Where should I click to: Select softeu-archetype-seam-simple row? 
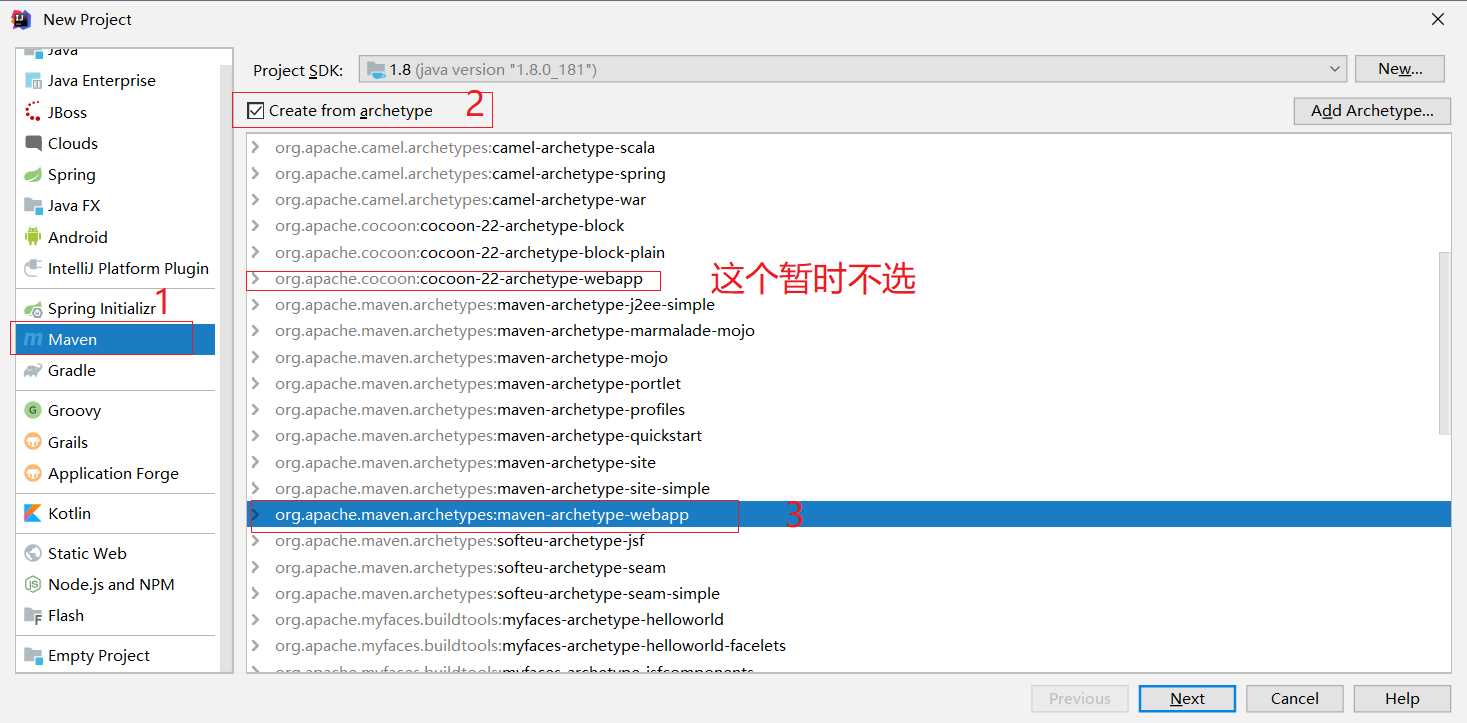(x=848, y=593)
